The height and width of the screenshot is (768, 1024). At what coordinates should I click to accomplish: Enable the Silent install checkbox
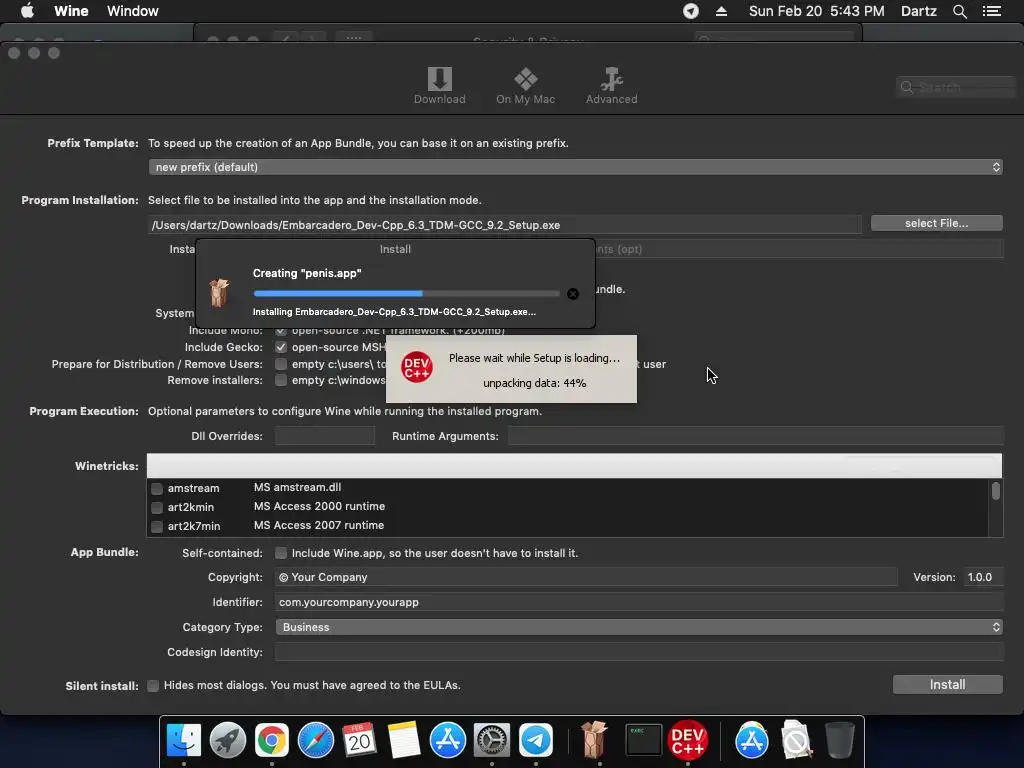pyautogui.click(x=153, y=686)
